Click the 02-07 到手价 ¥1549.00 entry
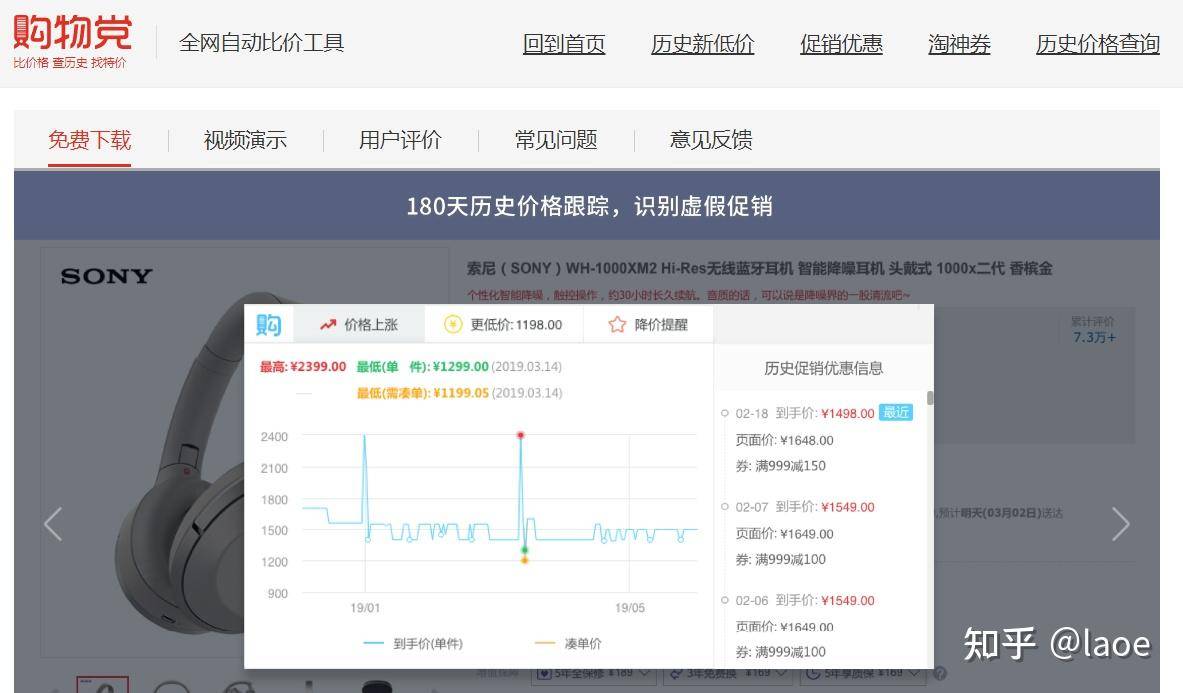Viewport: 1183px width, 693px height. coord(804,507)
